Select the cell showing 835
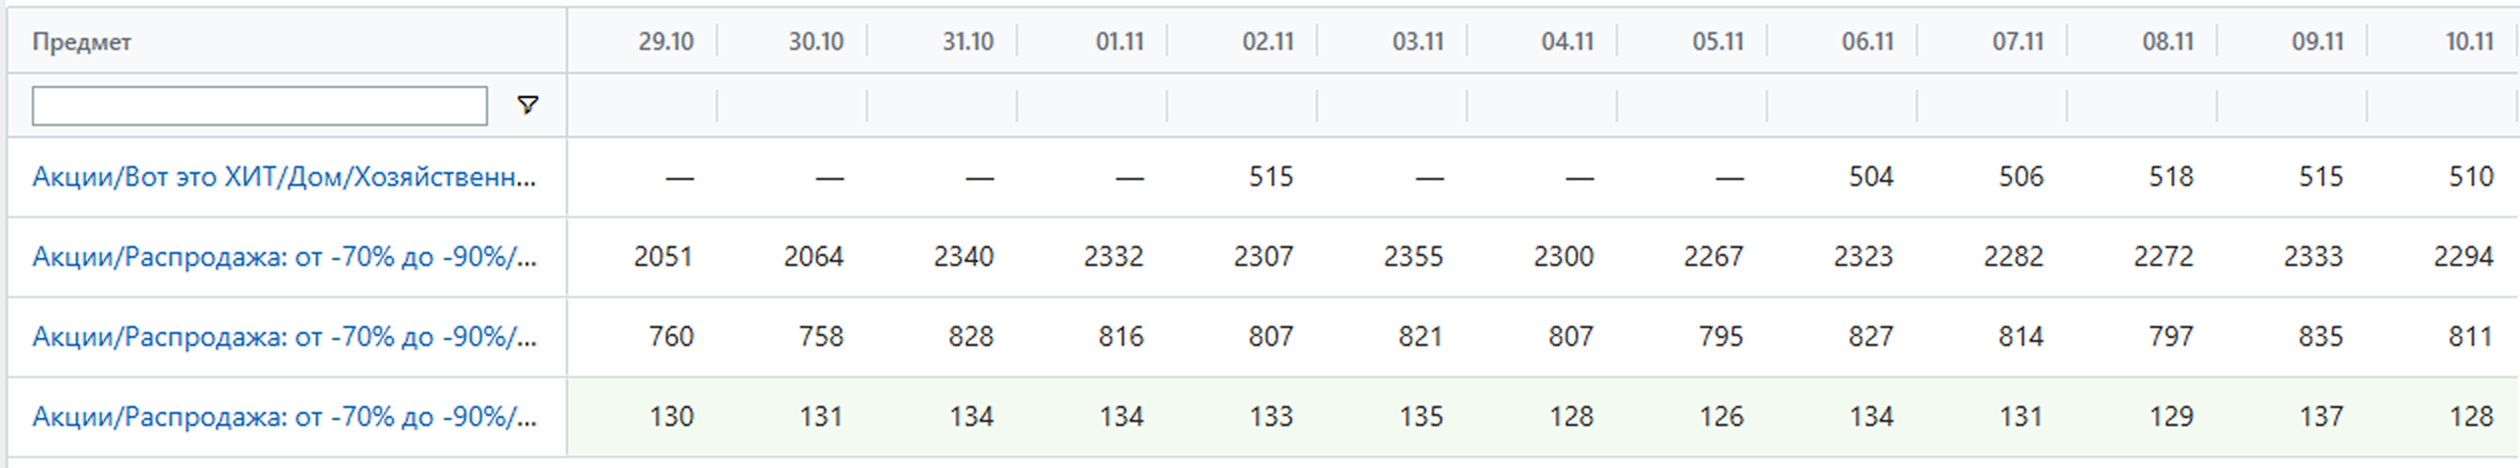 tap(2320, 337)
